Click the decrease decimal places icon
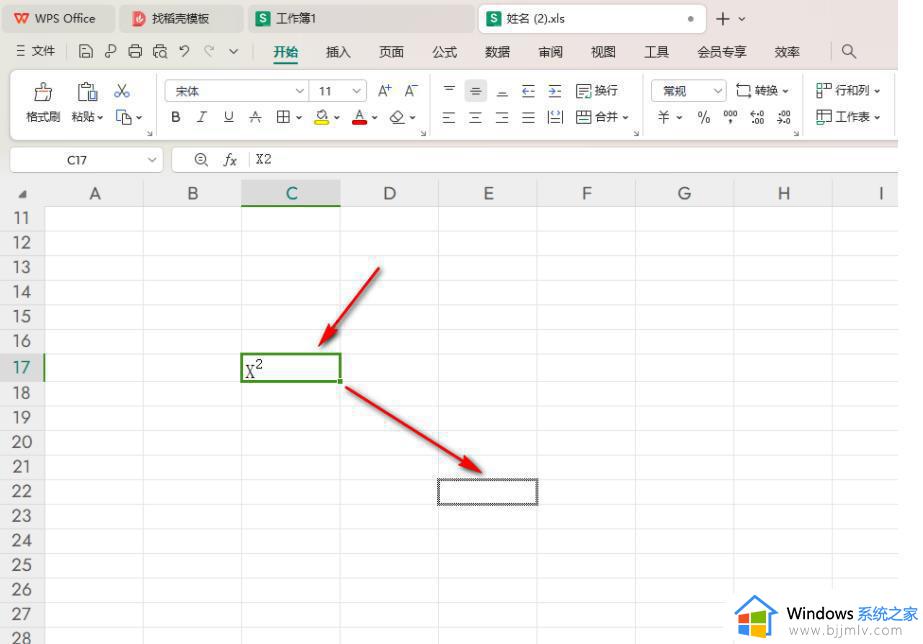Image resolution: width=923 pixels, height=644 pixels. tap(783, 117)
